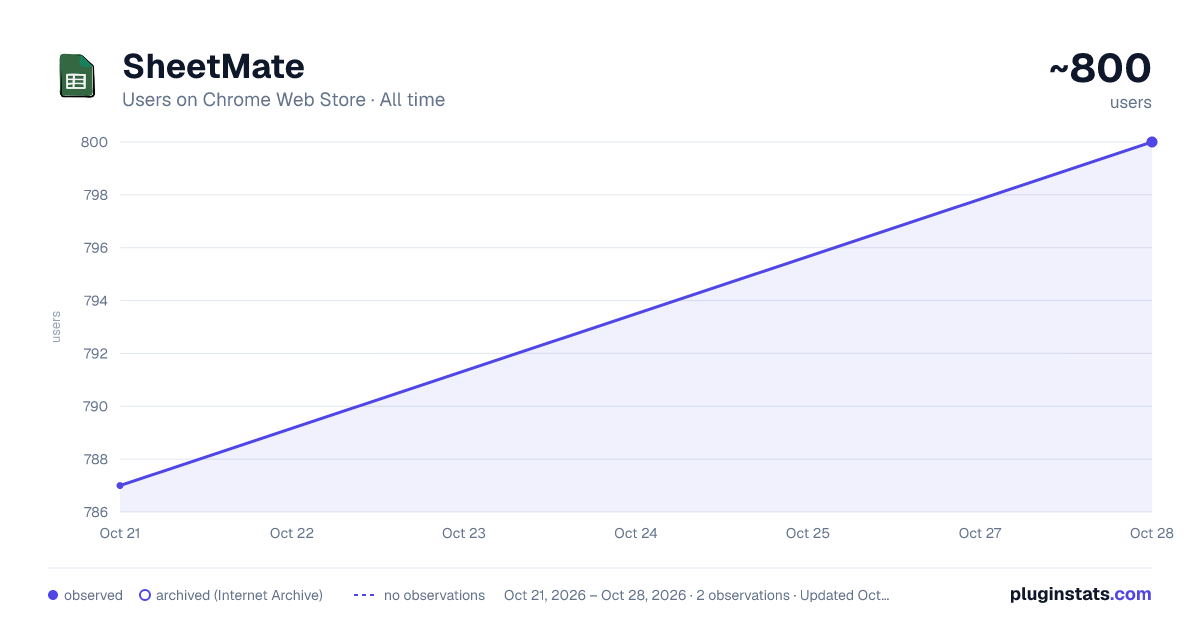
Task: Click the 786 y-axis tick label
Action: pyautogui.click(x=94, y=512)
